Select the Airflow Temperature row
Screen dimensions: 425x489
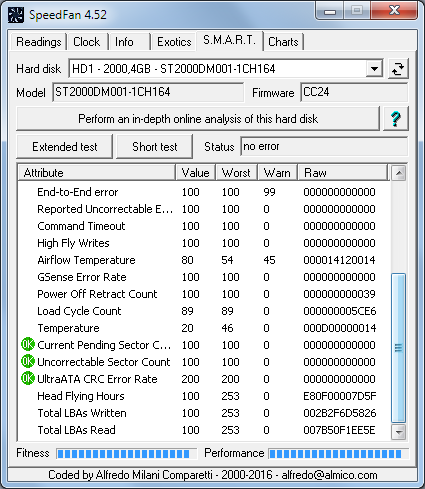click(203, 260)
